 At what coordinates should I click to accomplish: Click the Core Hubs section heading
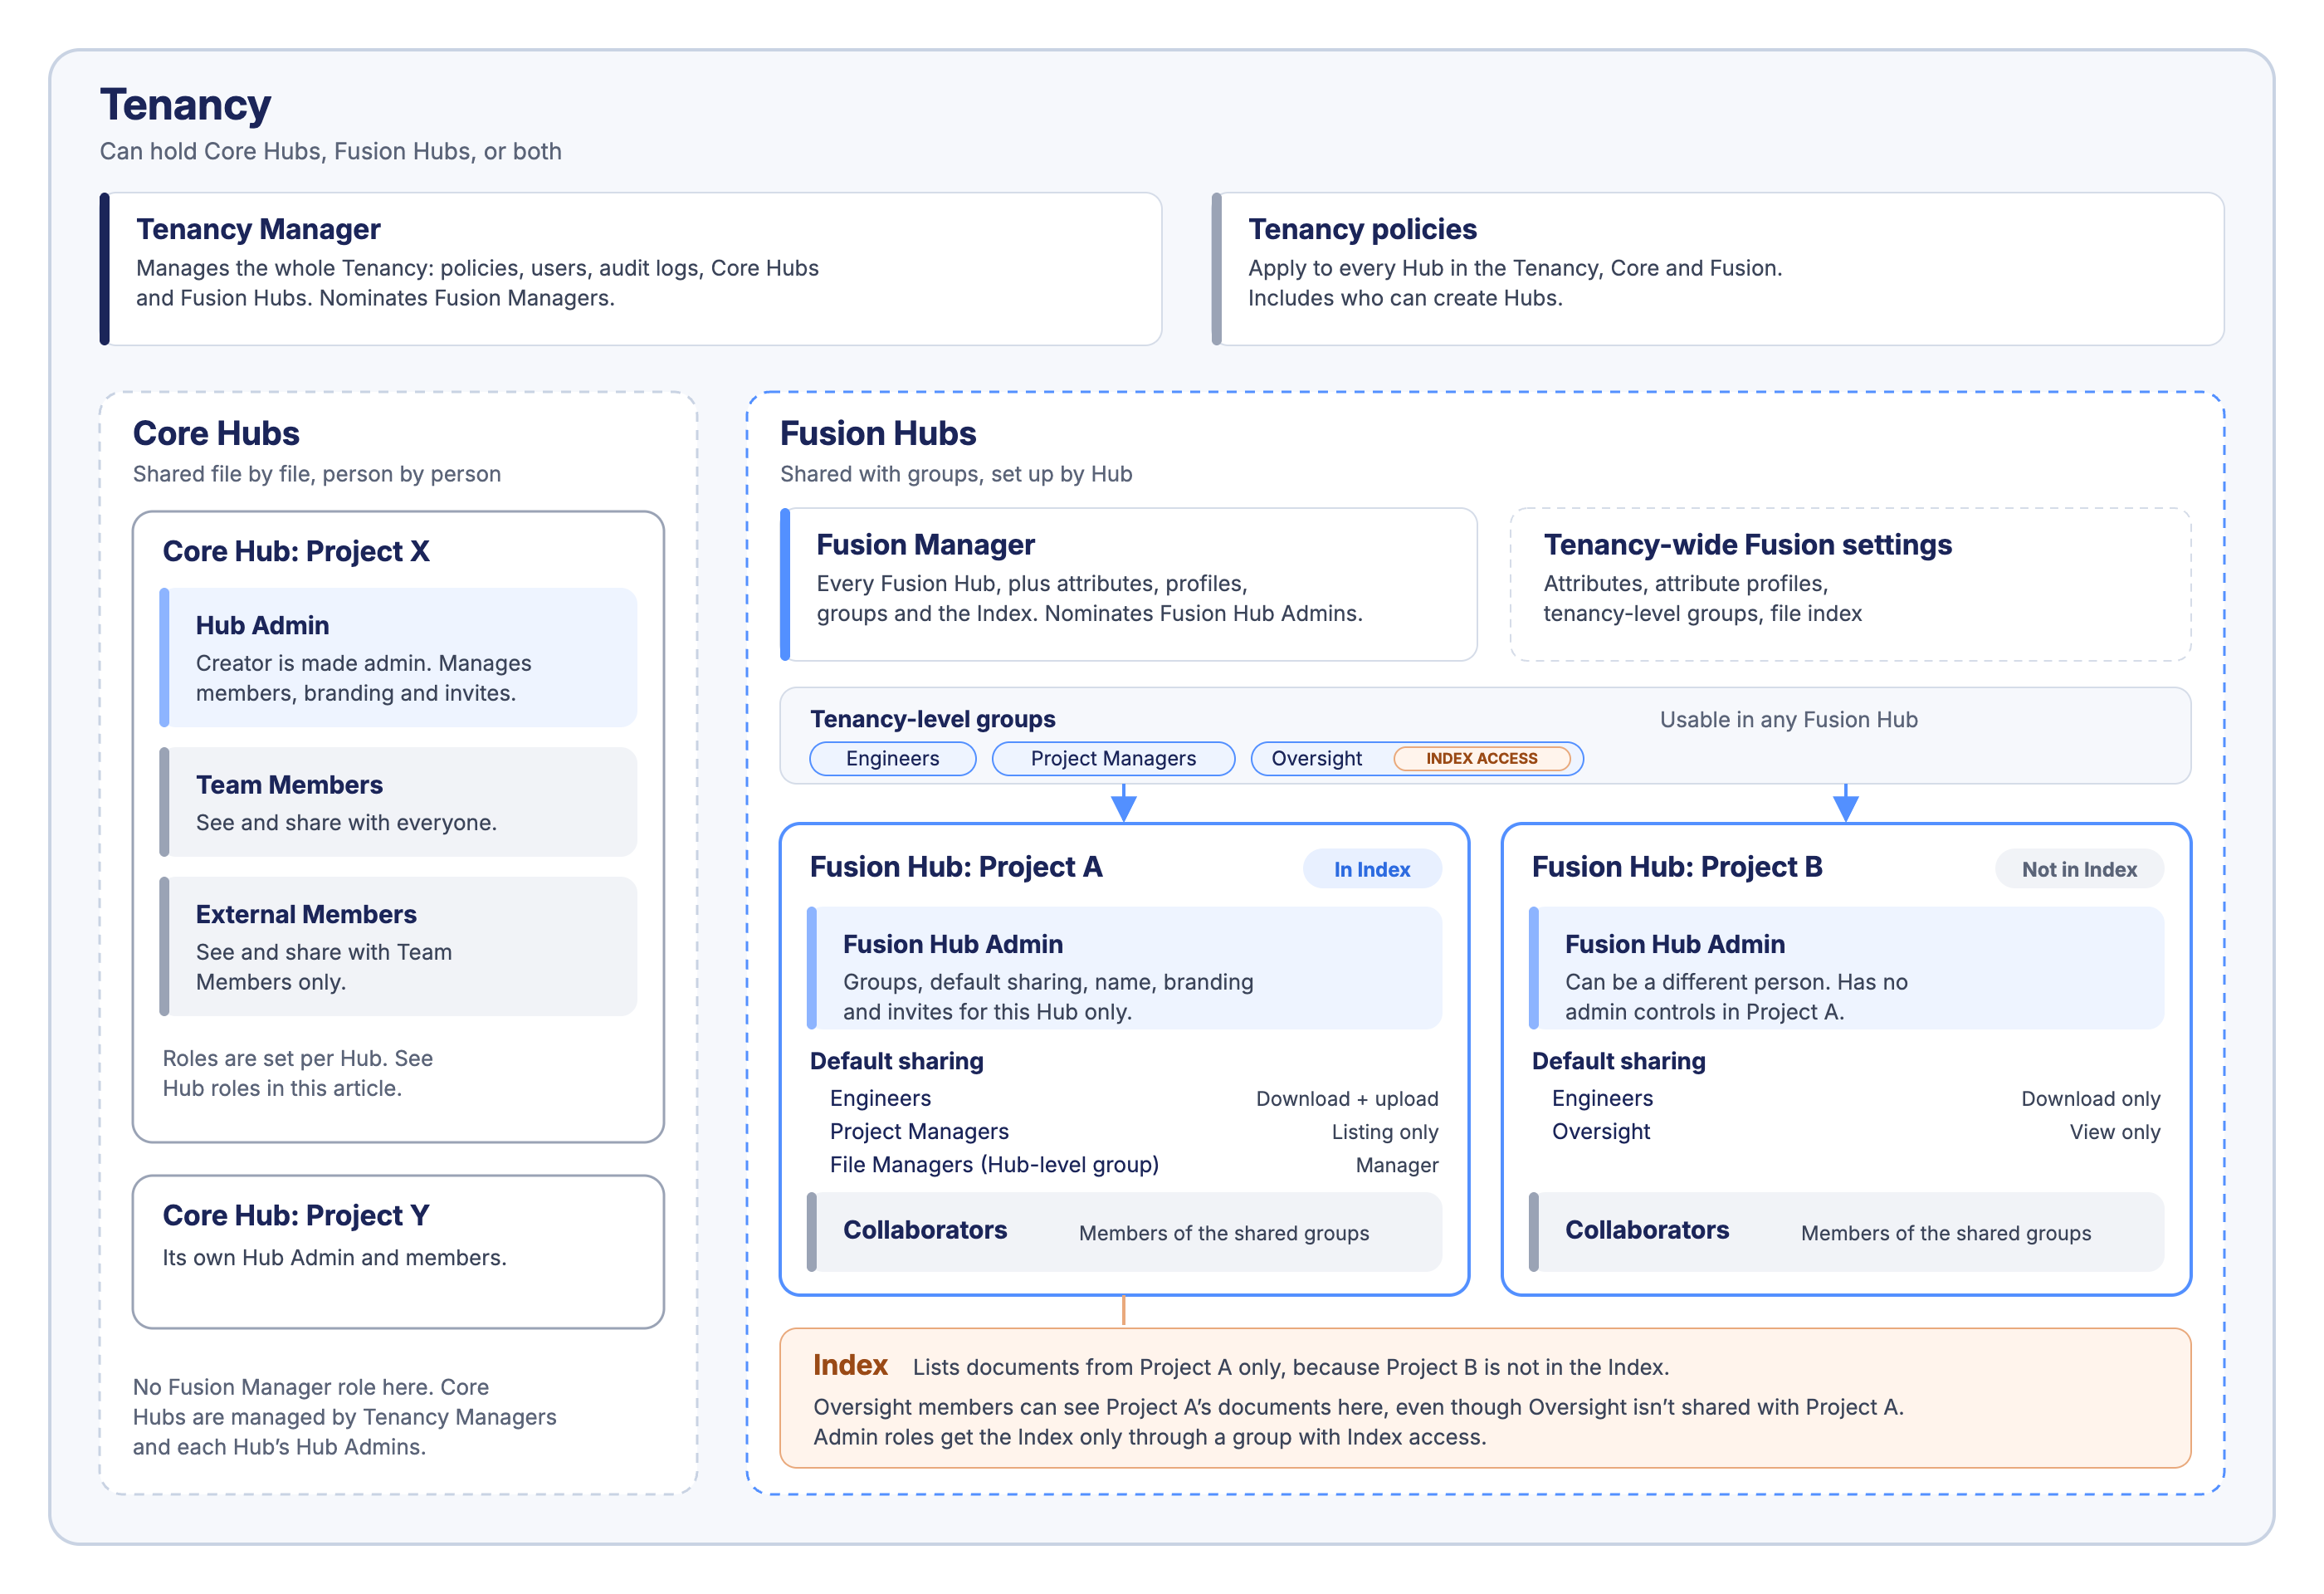coord(216,433)
